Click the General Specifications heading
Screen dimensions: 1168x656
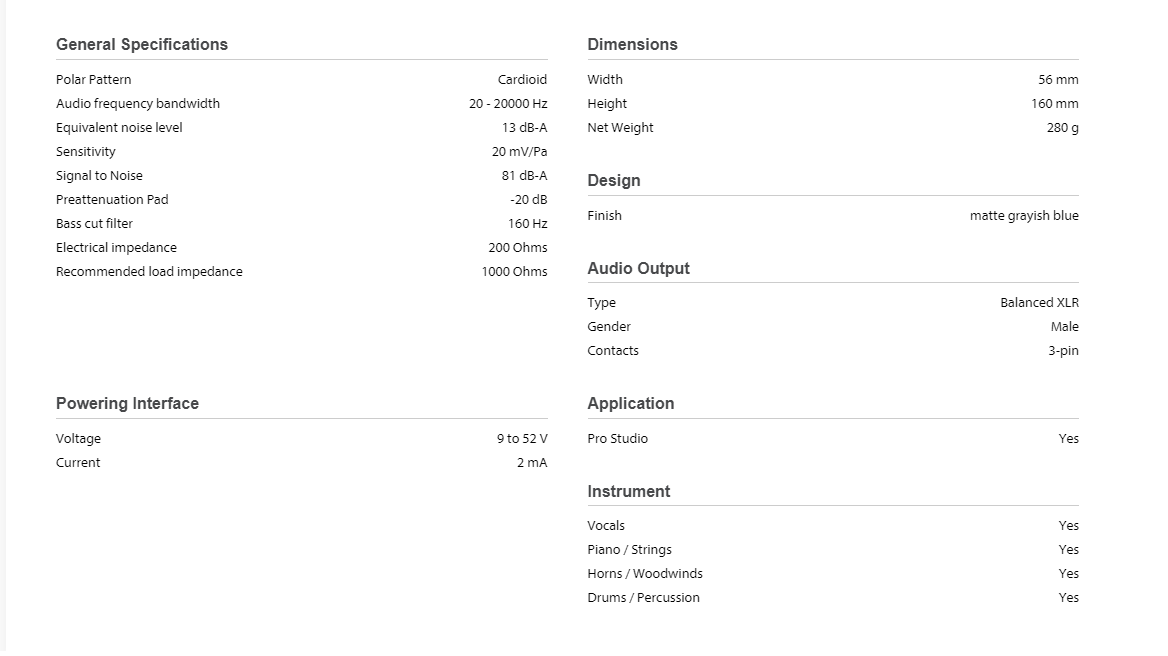142,44
